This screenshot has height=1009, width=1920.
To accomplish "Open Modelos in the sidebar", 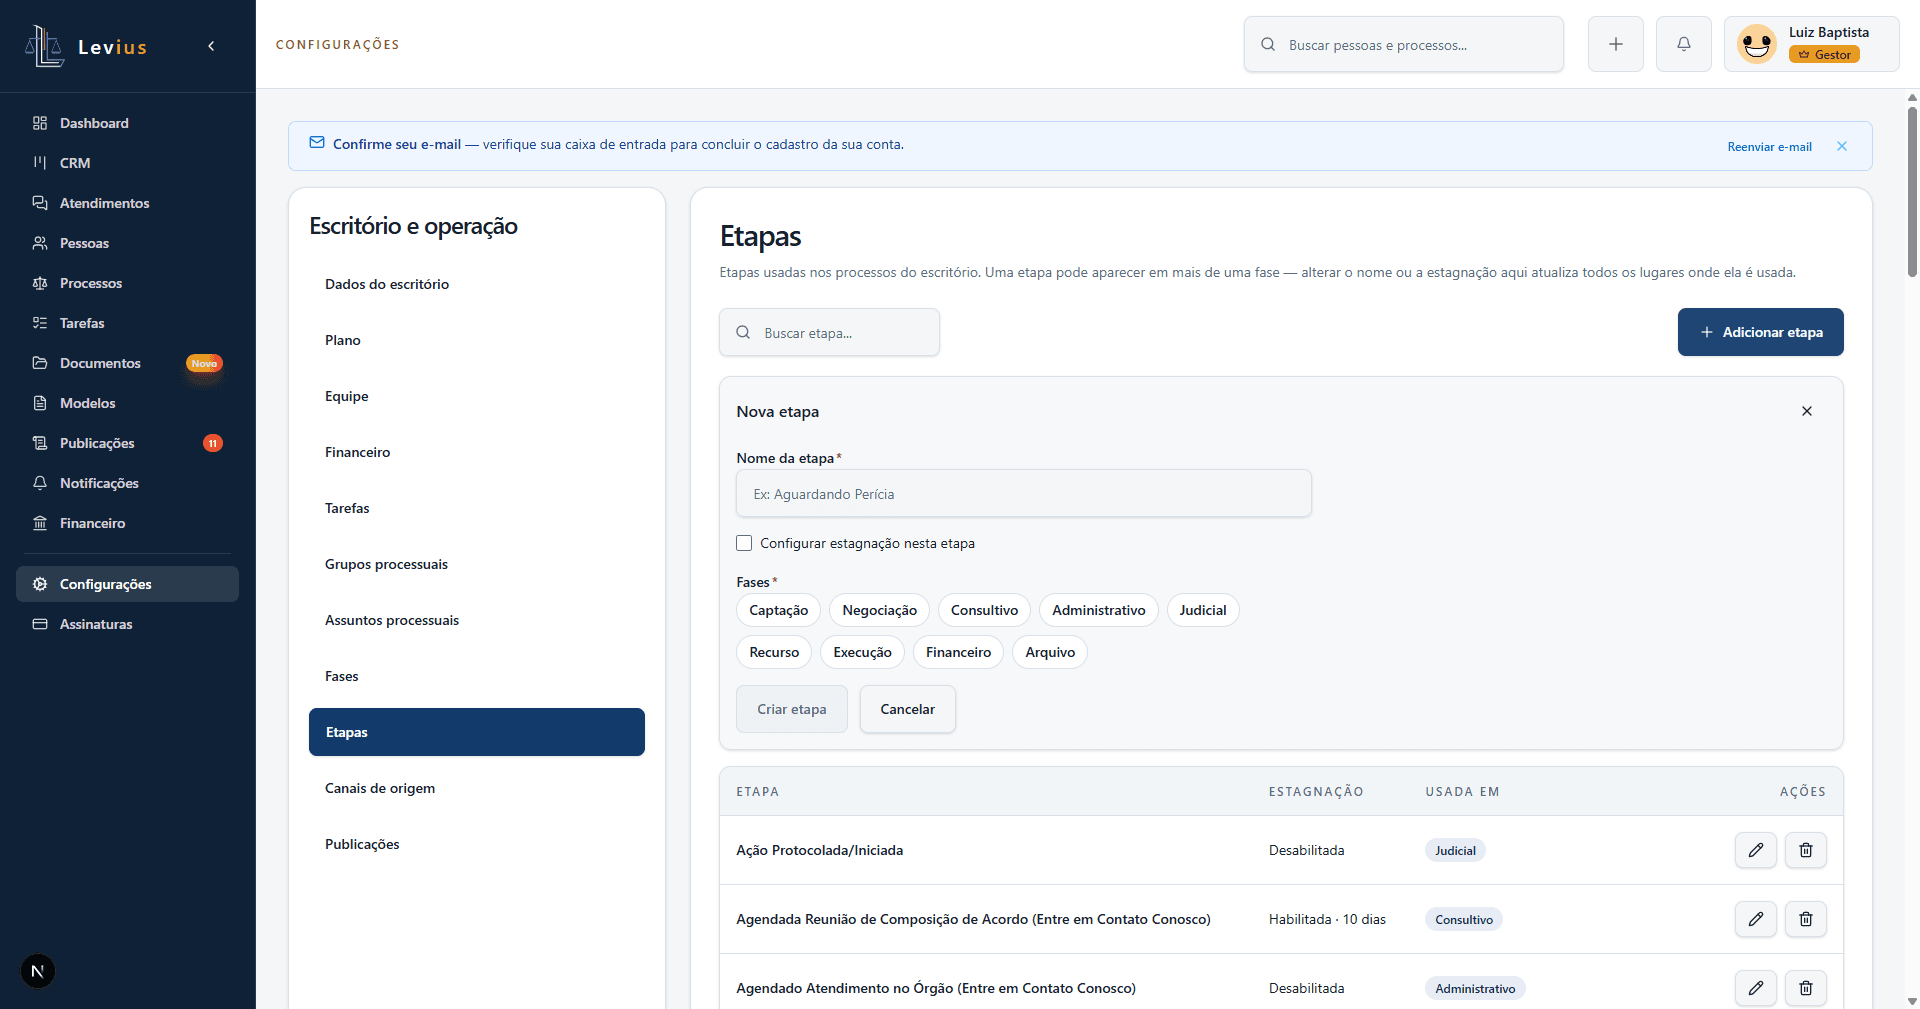I will (127, 403).
